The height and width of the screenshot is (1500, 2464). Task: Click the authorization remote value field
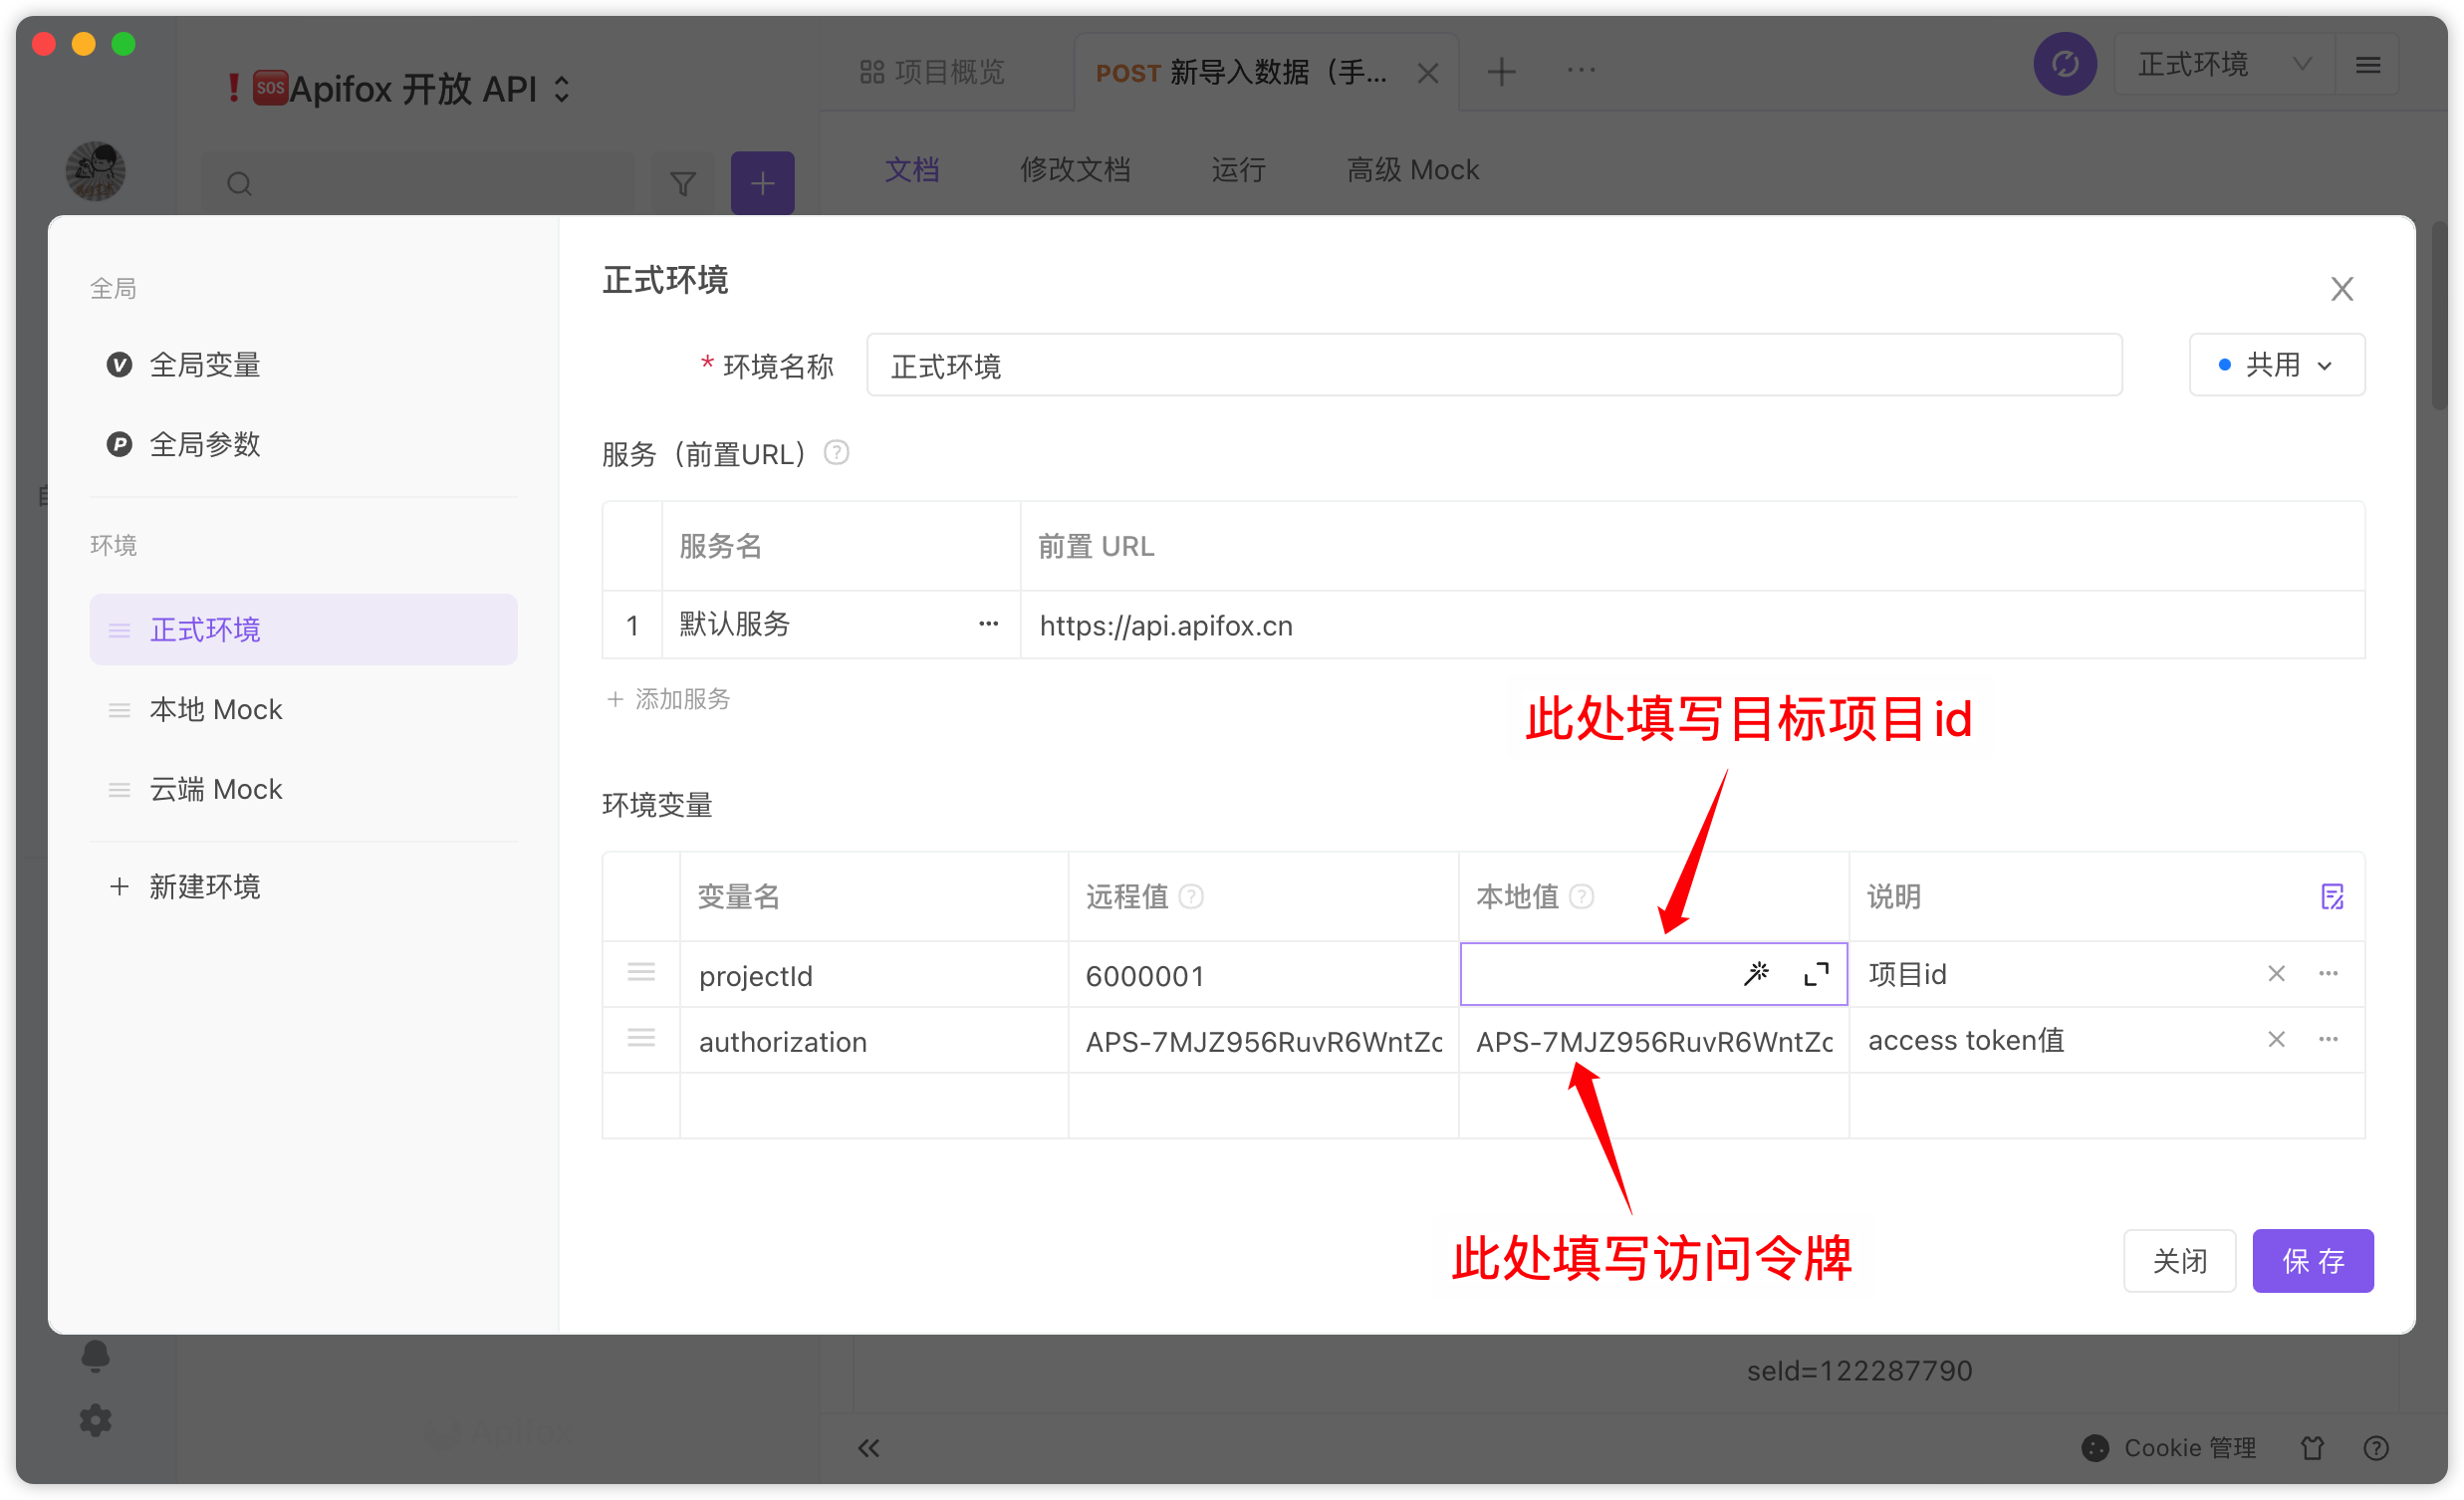[1263, 1041]
